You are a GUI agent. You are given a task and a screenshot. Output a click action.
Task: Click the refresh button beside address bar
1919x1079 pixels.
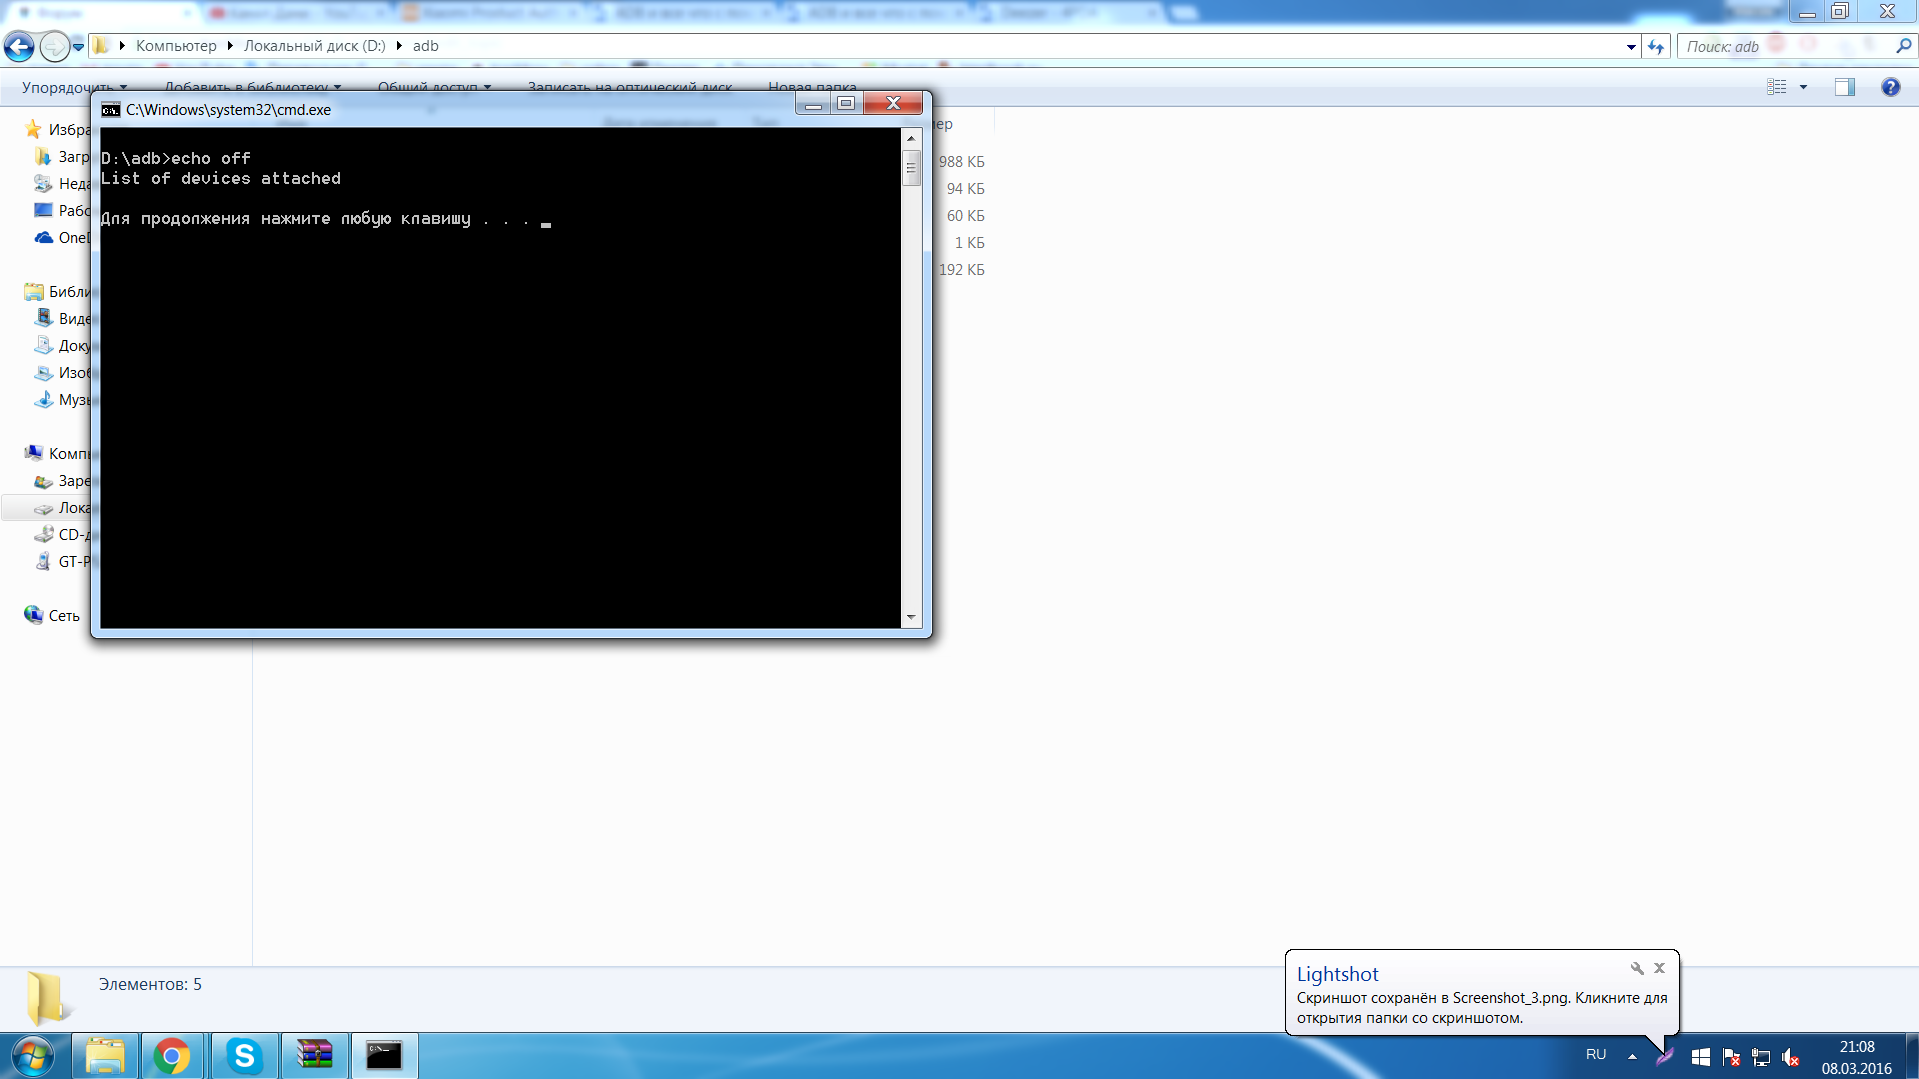[1656, 47]
